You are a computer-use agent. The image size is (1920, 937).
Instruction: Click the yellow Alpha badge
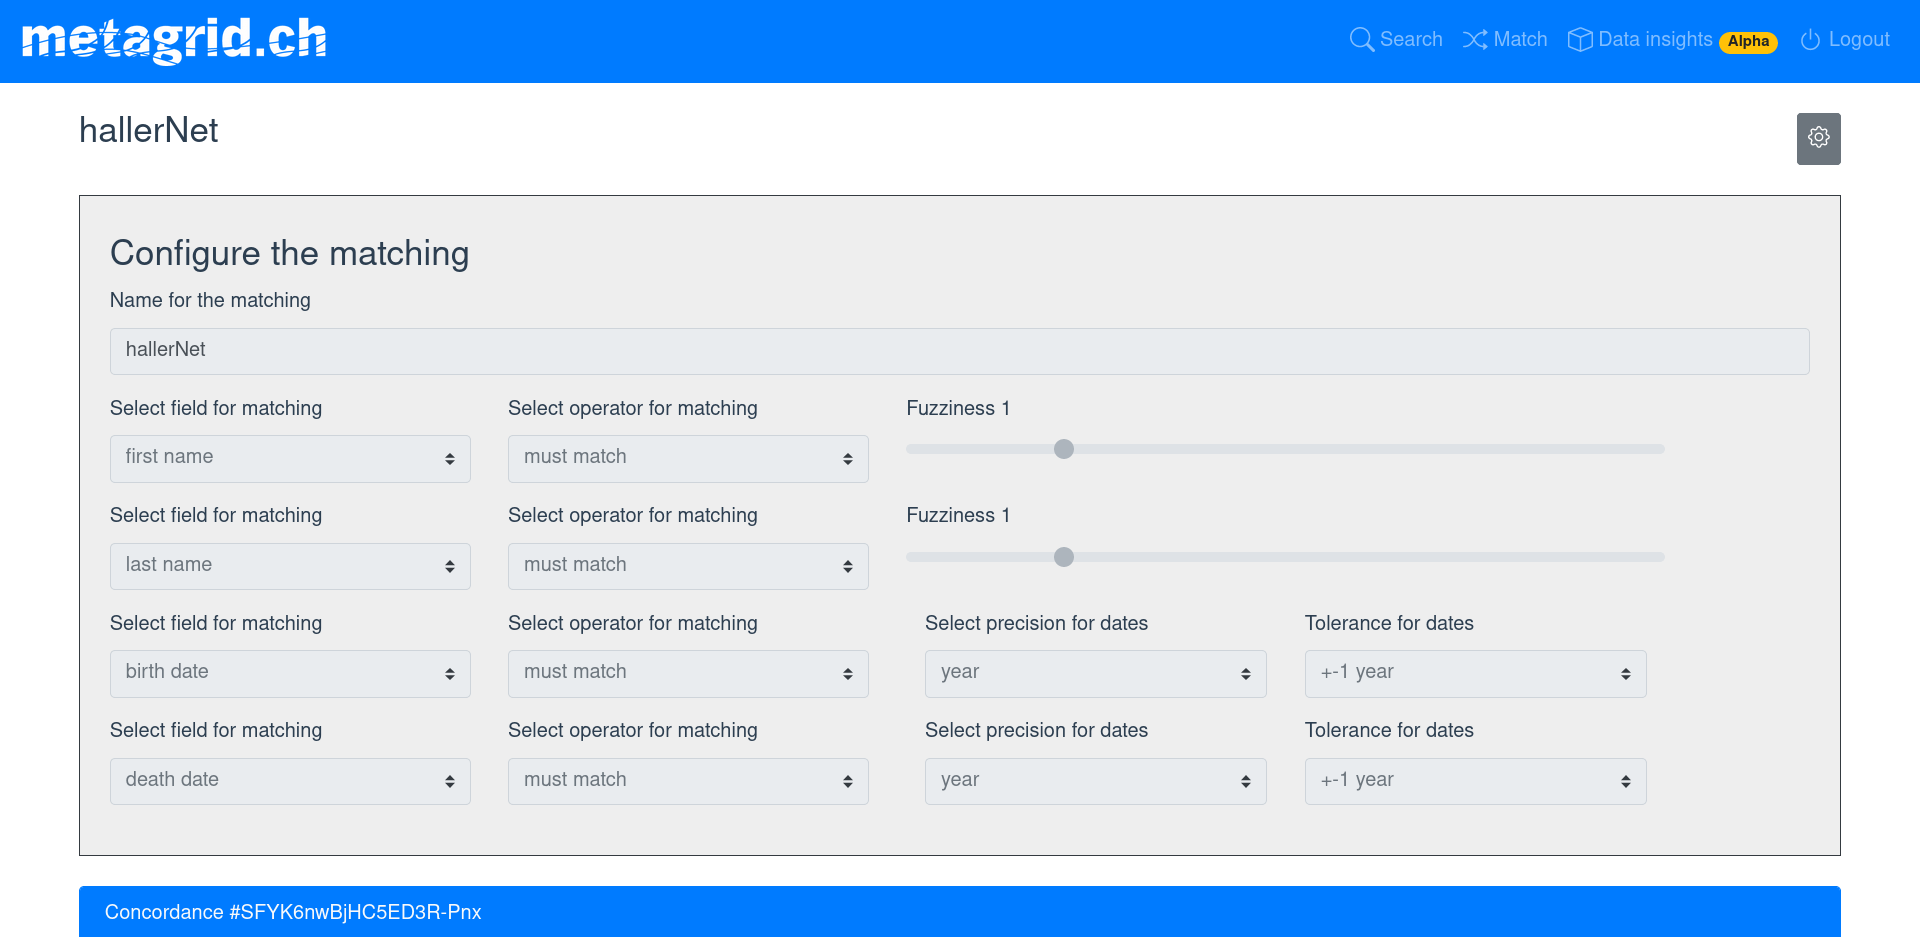pos(1748,42)
